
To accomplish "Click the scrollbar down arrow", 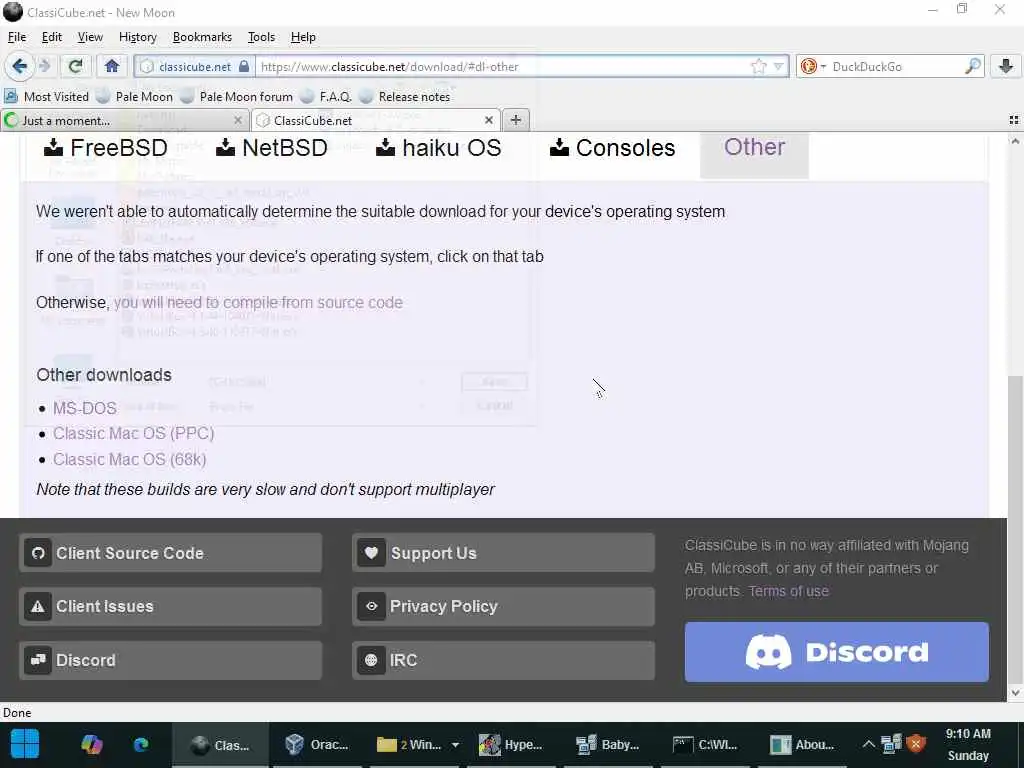I will 1015,692.
